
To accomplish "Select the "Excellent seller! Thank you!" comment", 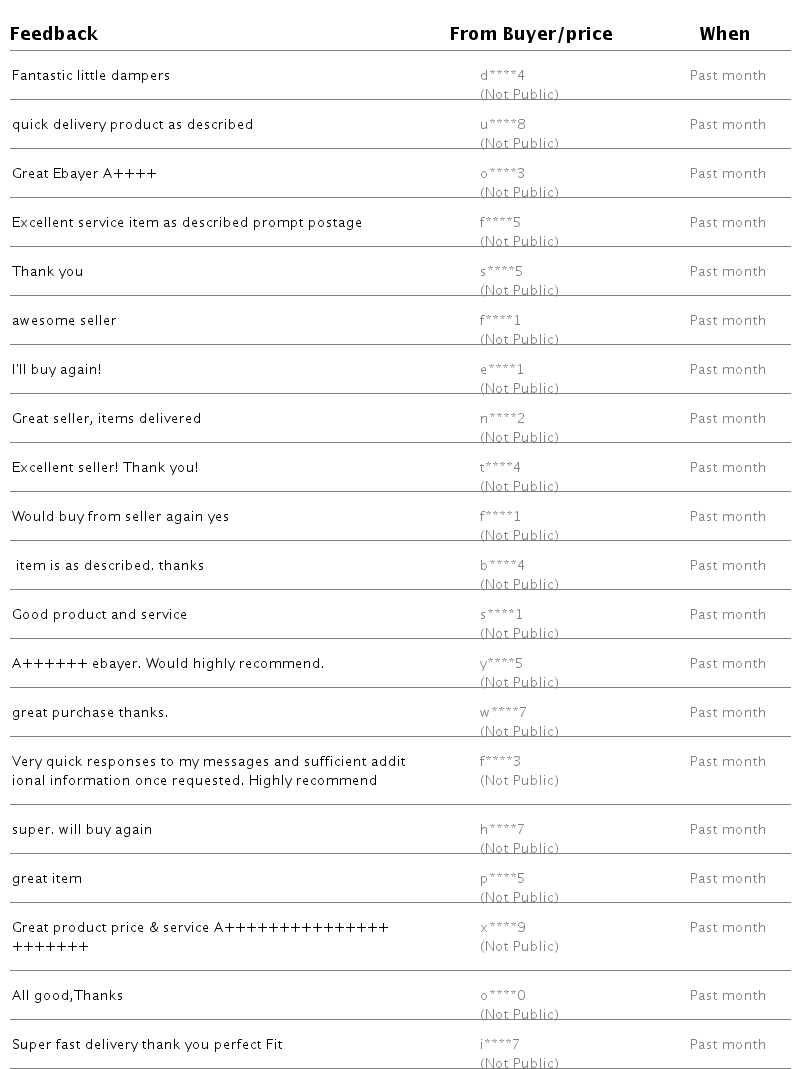I will (x=105, y=468).
